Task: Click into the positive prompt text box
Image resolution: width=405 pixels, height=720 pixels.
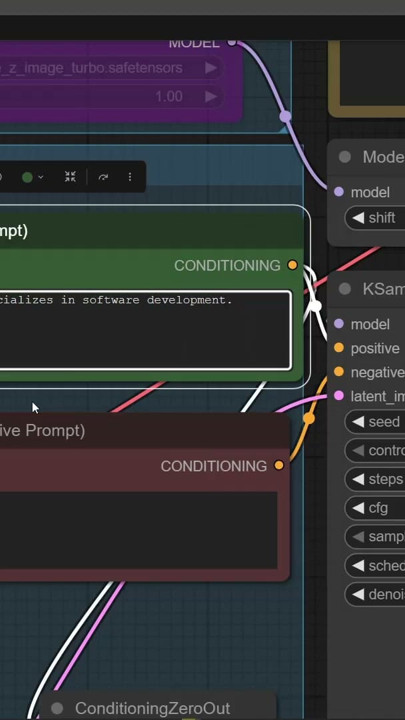Action: coord(145,330)
